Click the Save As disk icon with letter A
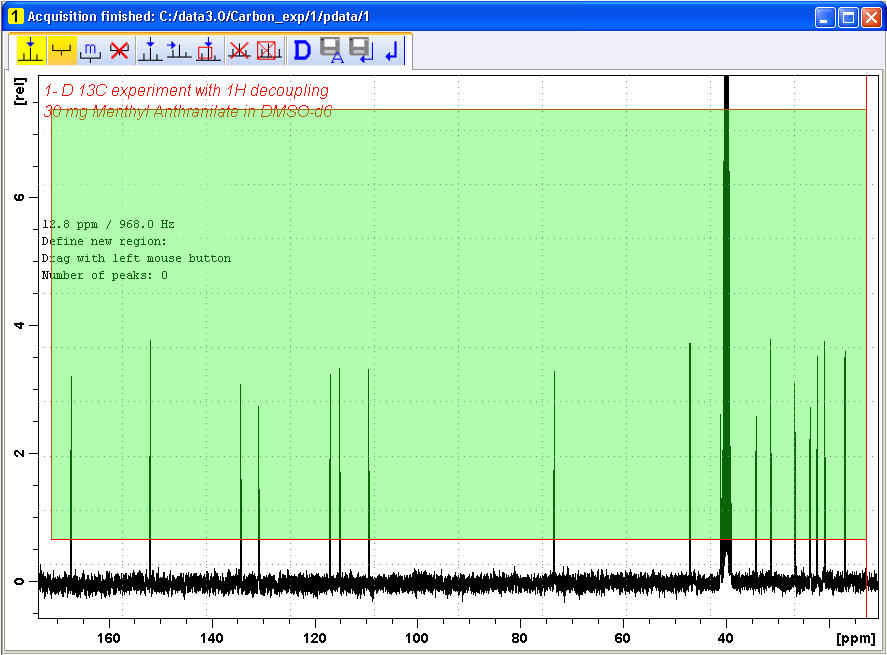 pyautogui.click(x=332, y=50)
